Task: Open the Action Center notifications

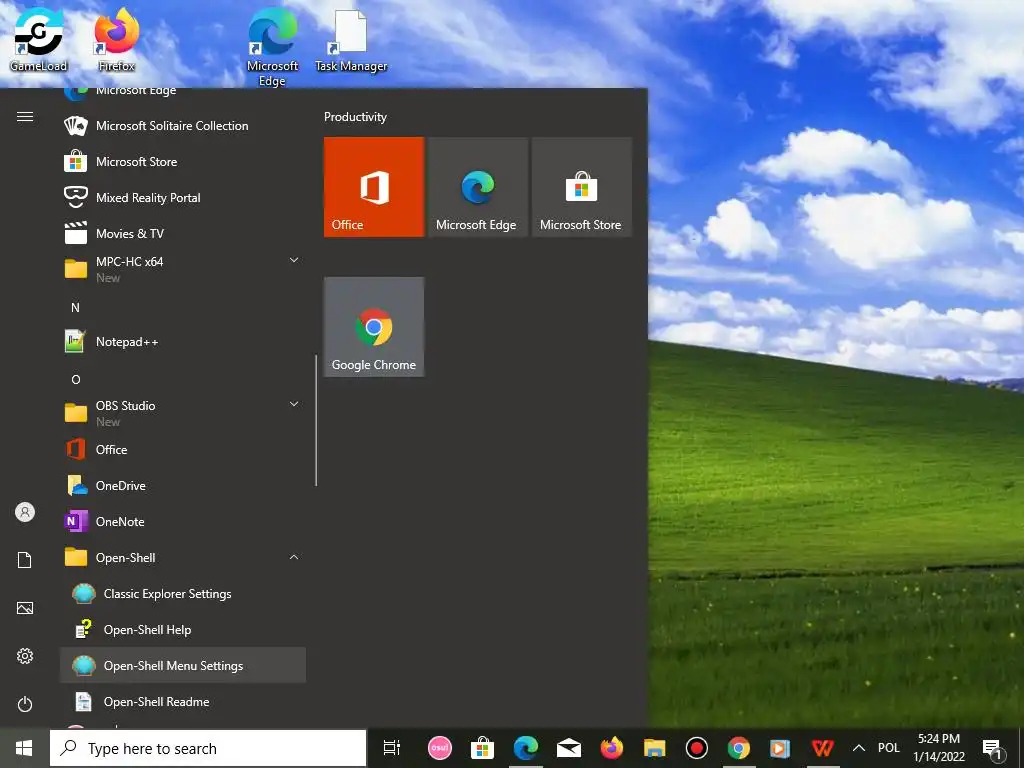Action: pos(993,748)
